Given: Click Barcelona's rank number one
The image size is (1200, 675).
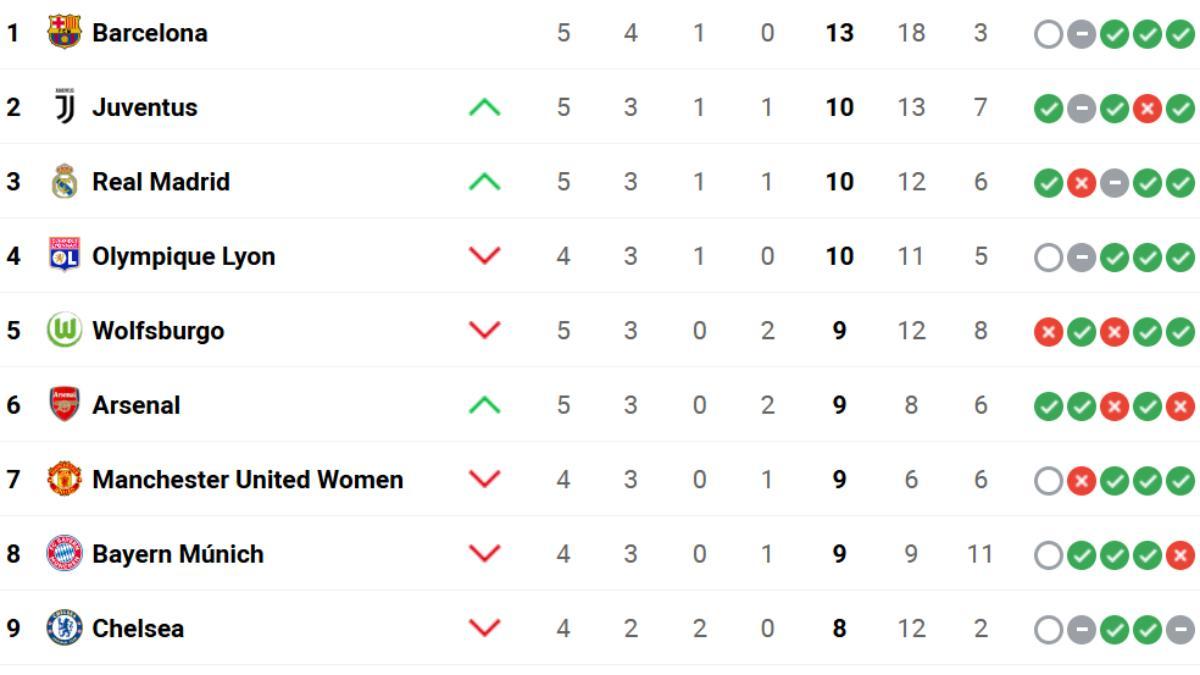Looking at the screenshot, I should click(x=12, y=31).
